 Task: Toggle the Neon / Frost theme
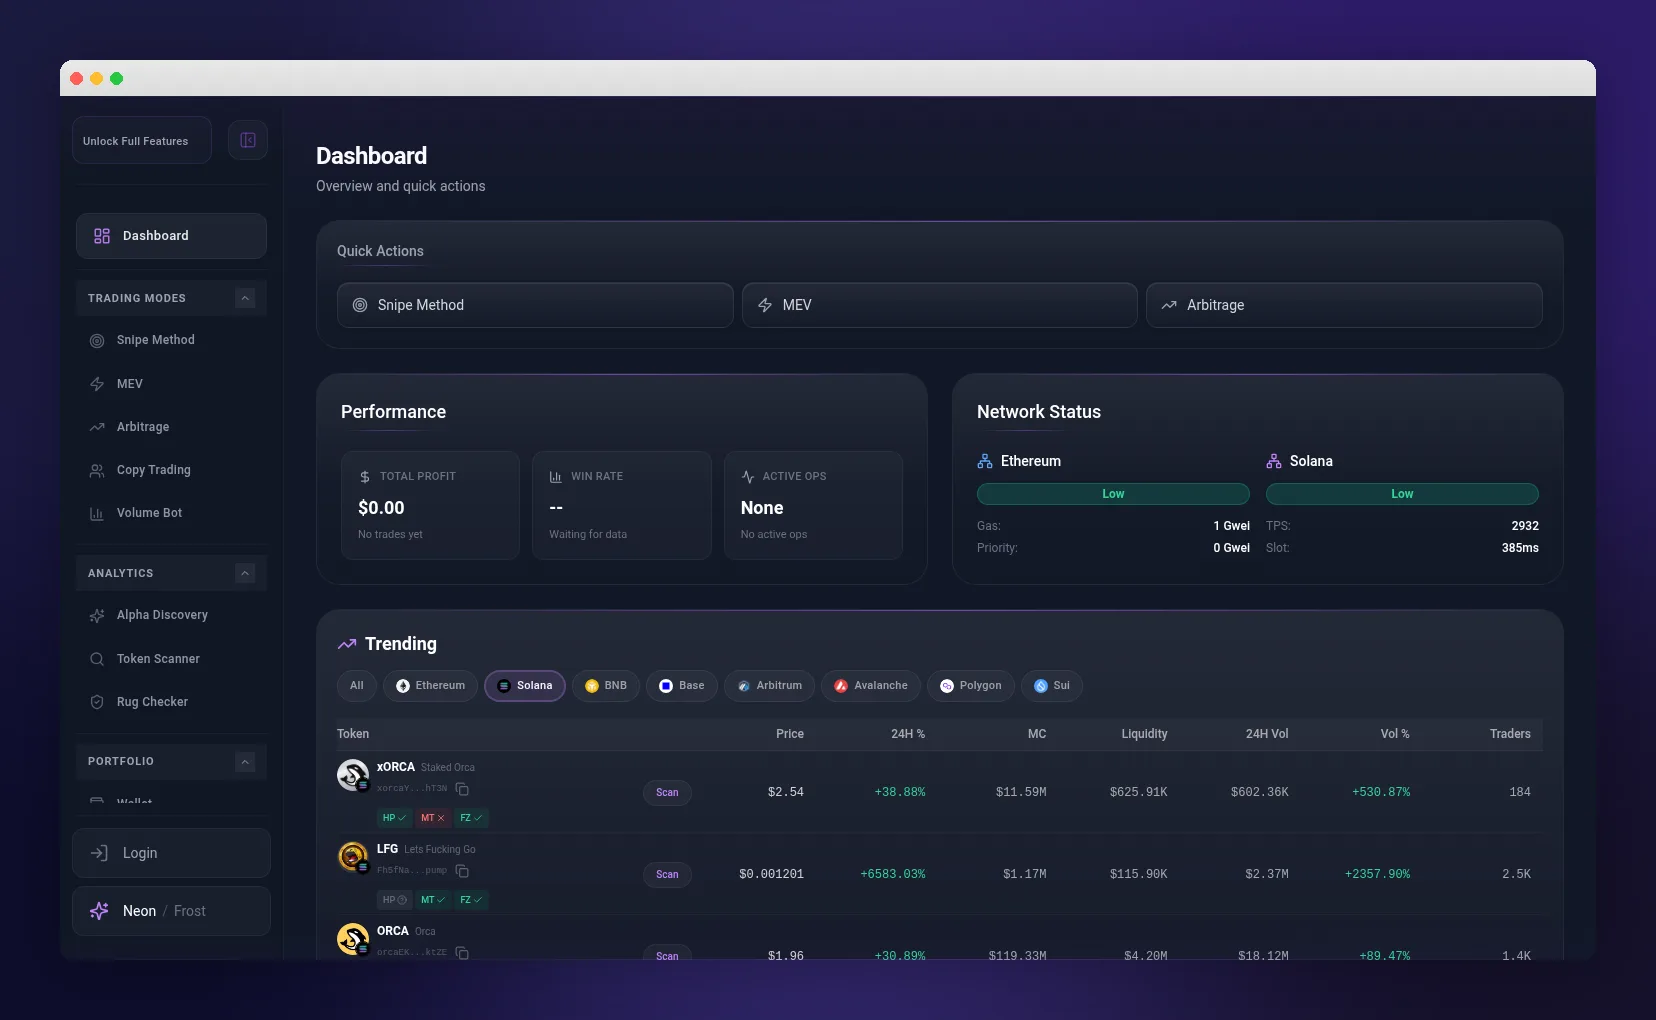point(171,911)
